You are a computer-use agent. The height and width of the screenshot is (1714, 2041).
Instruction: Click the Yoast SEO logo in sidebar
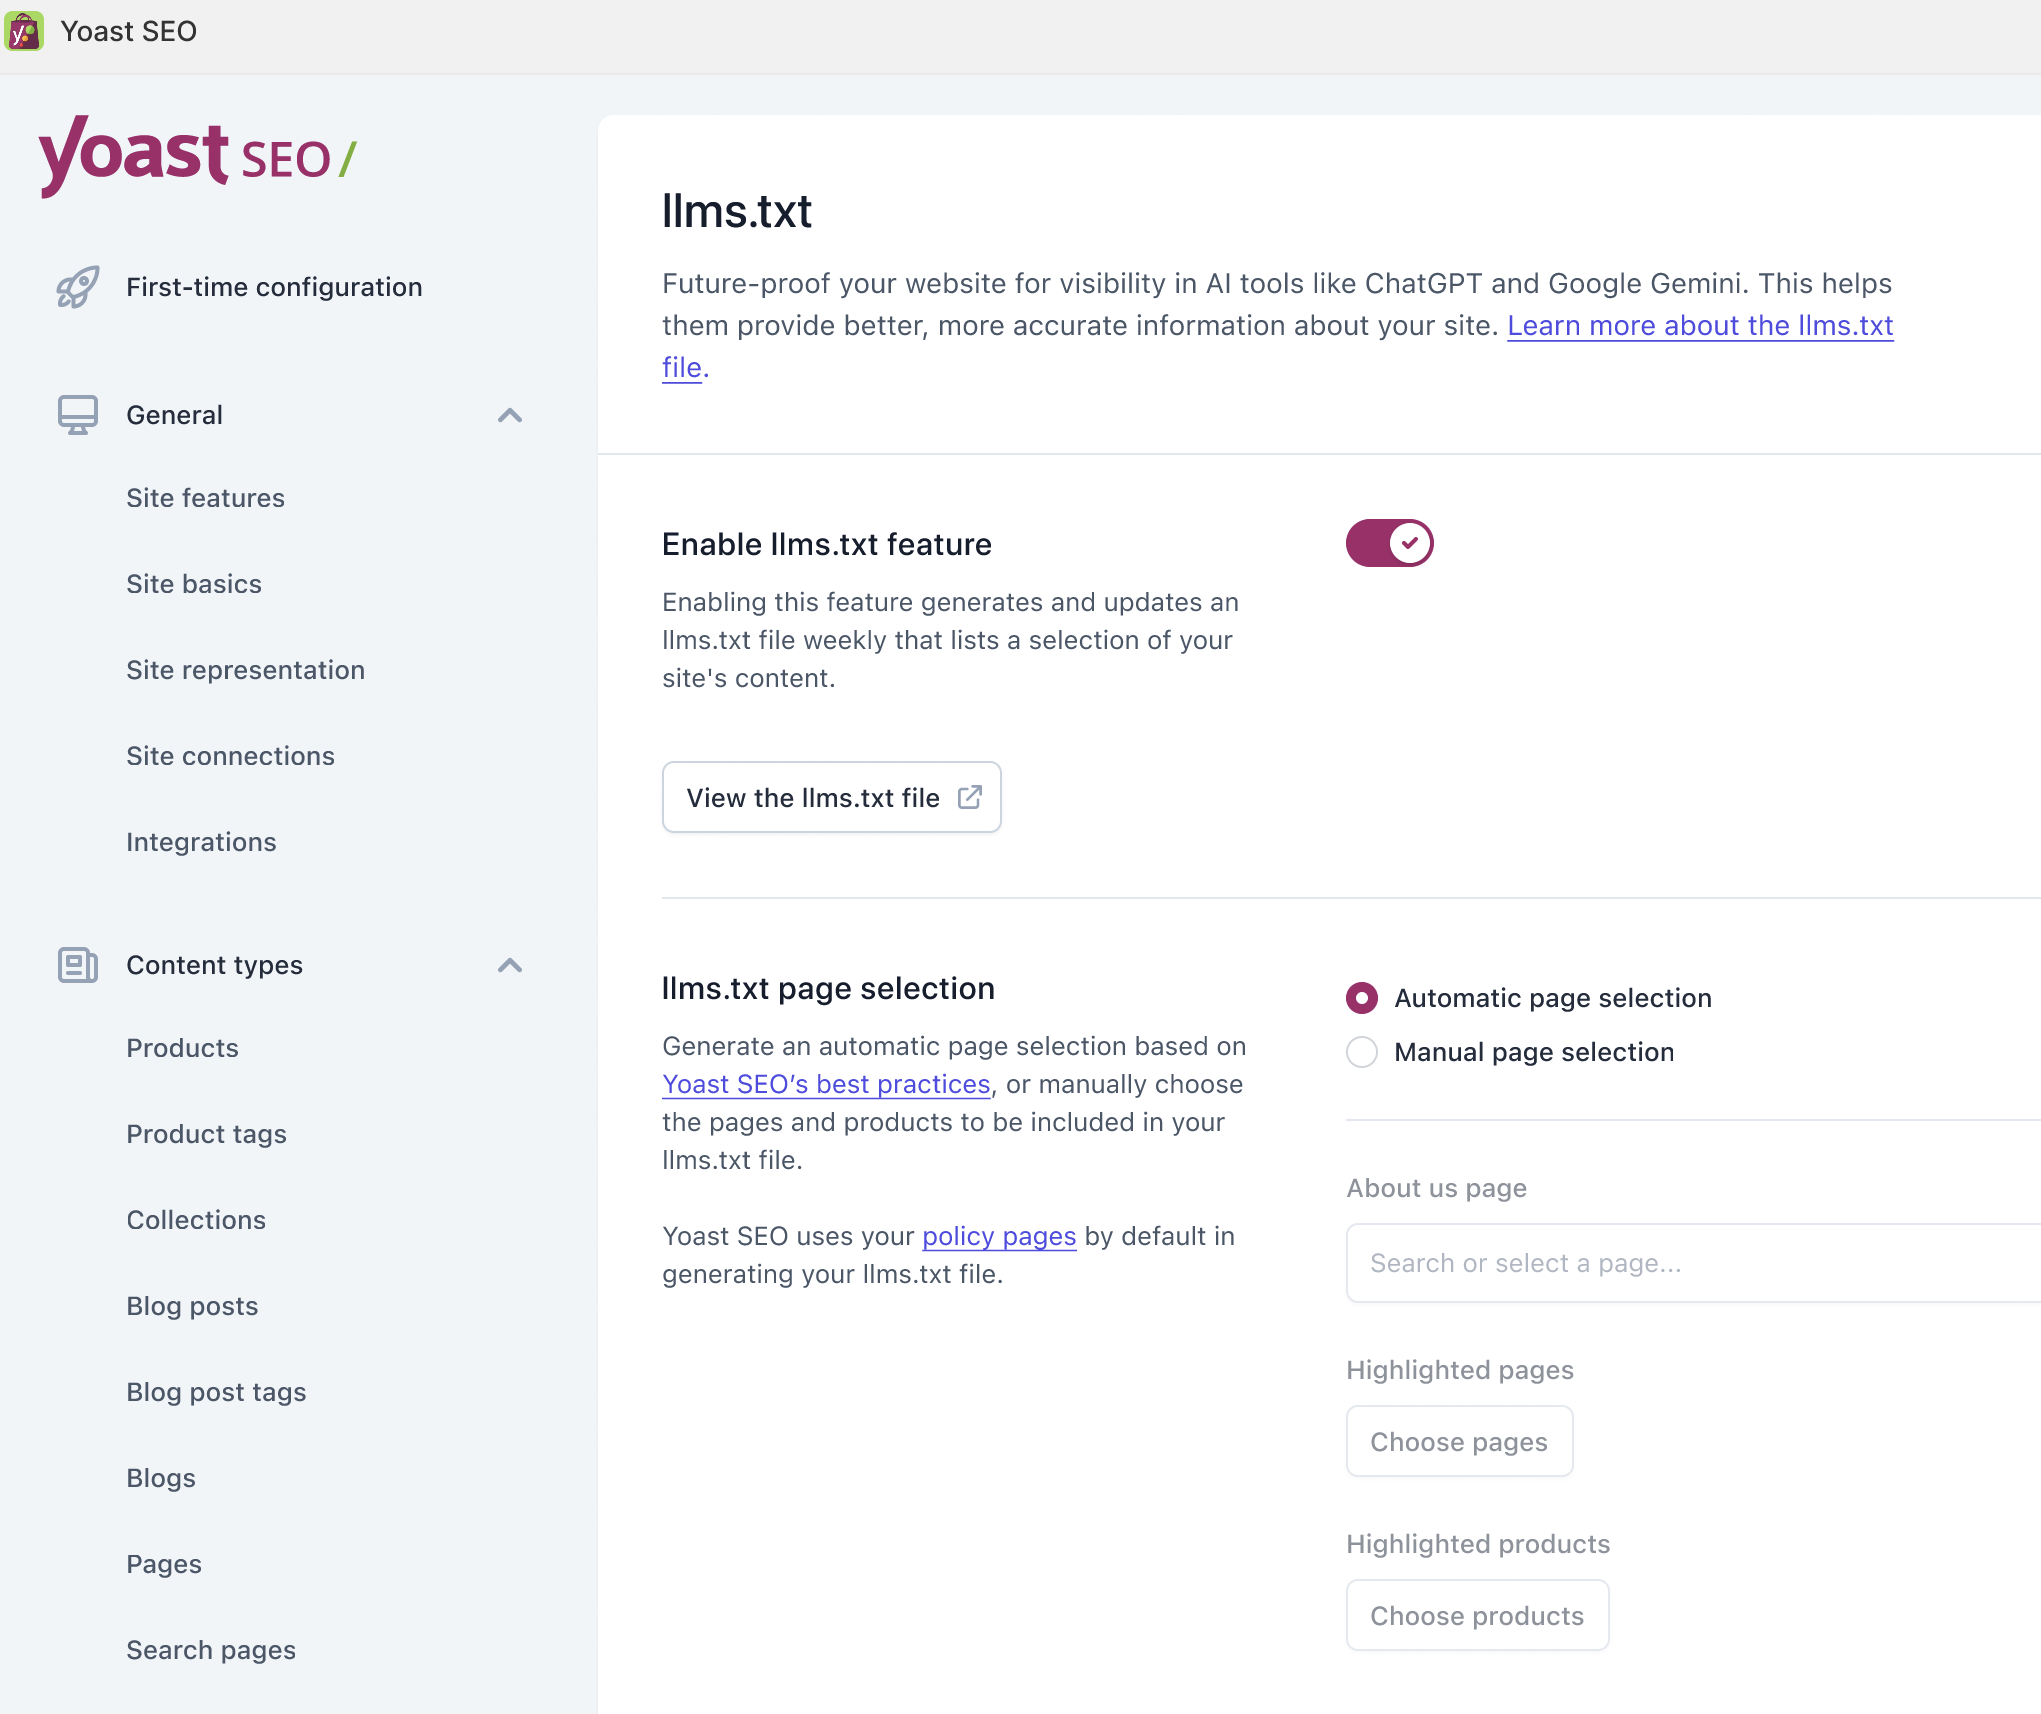[197, 156]
